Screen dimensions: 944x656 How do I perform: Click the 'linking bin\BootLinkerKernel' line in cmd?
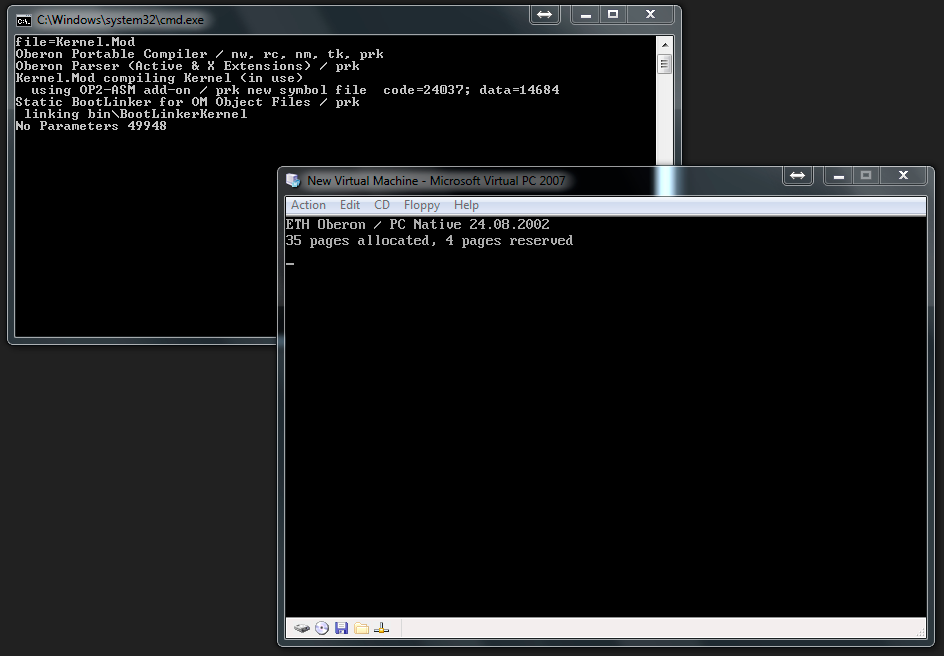click(135, 114)
